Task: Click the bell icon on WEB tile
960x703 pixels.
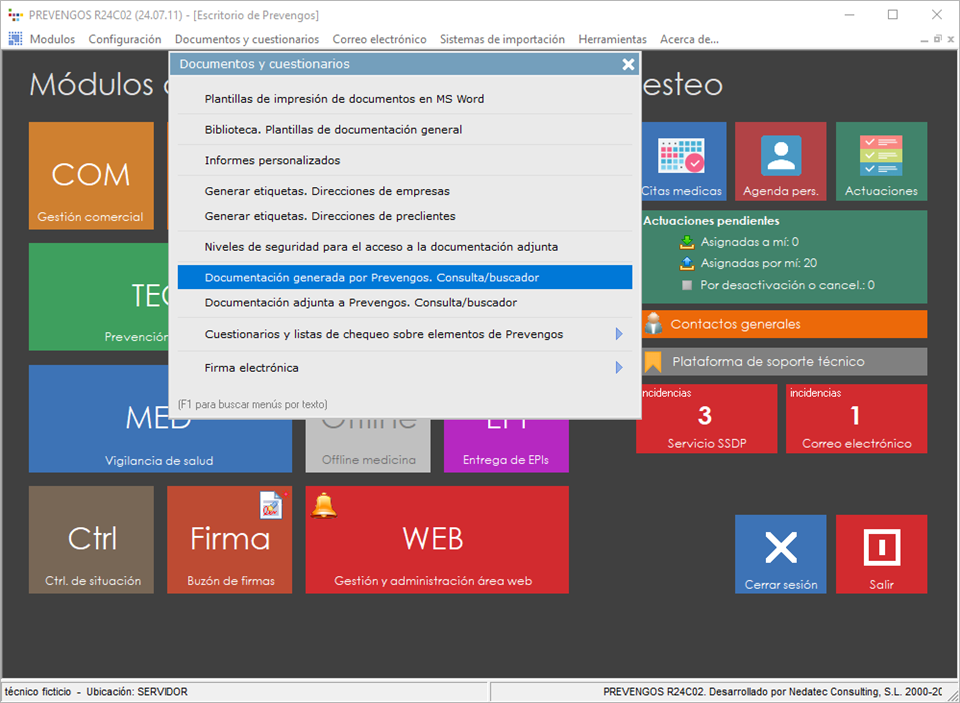Action: (x=324, y=505)
